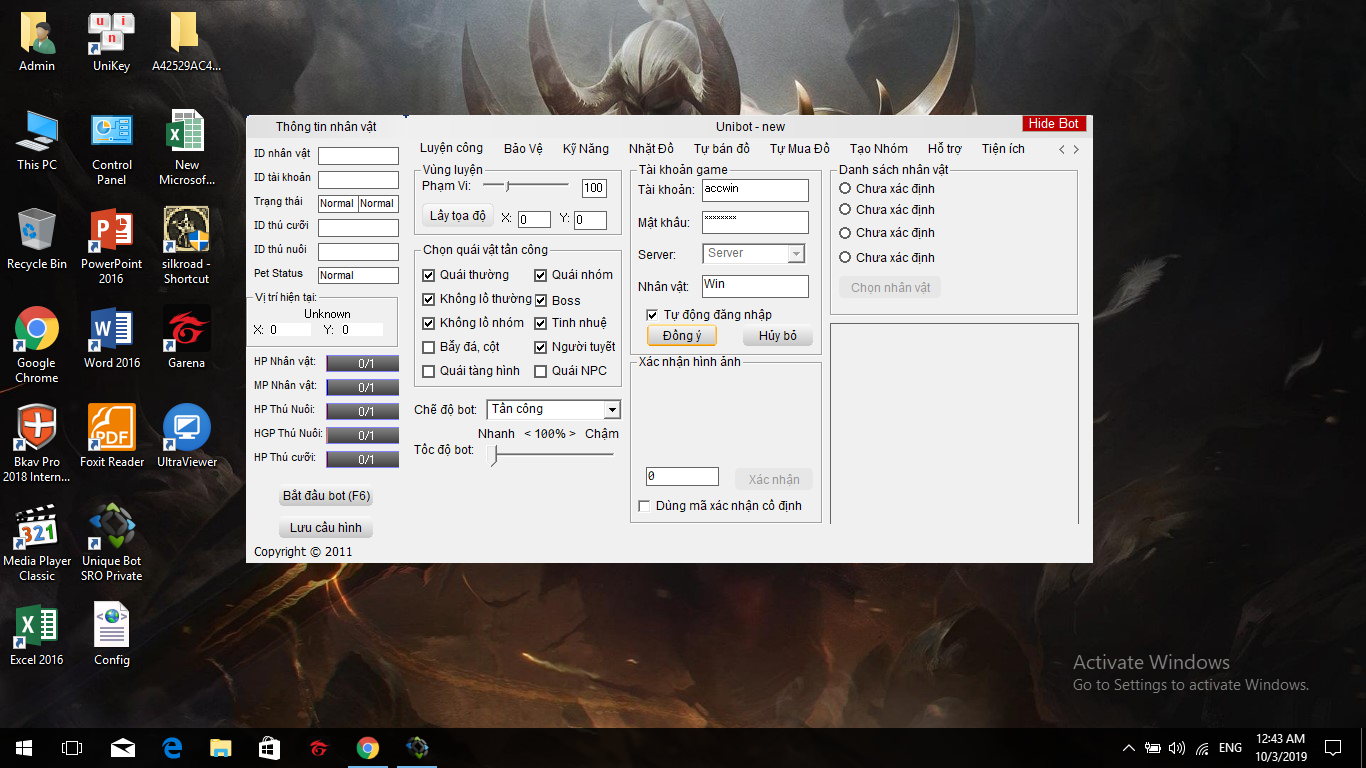The image size is (1366, 768).
Task: Enable Quái NPC checkbox
Action: coord(541,371)
